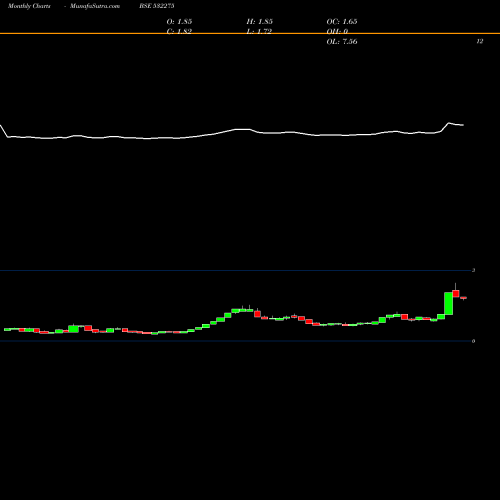500x500 pixels.
Task: Click the 'Monthly Charts' title text
Action: pos(29,6)
